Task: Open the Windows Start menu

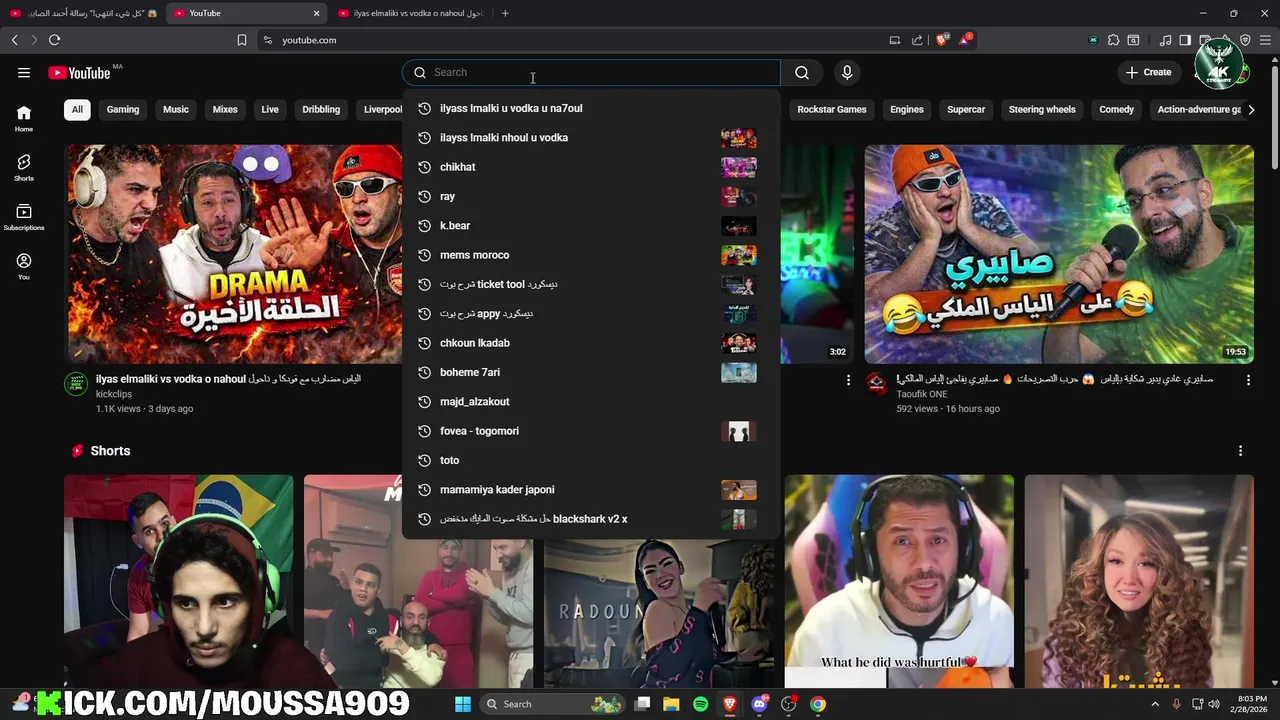Action: 463,704
